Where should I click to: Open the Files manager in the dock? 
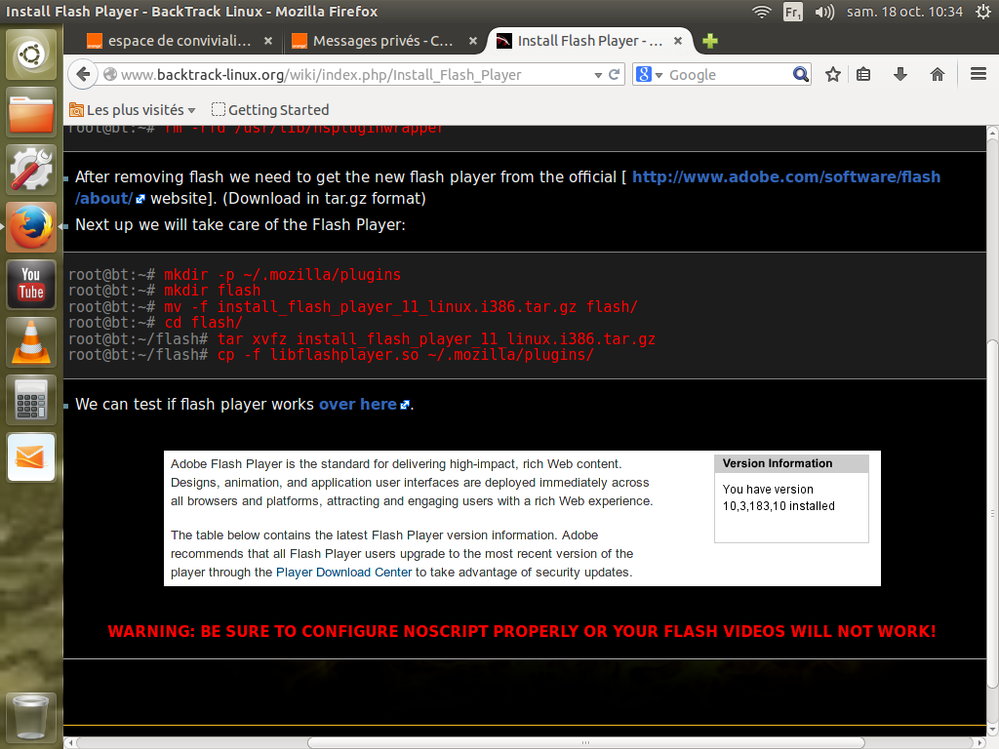pyautogui.click(x=31, y=113)
